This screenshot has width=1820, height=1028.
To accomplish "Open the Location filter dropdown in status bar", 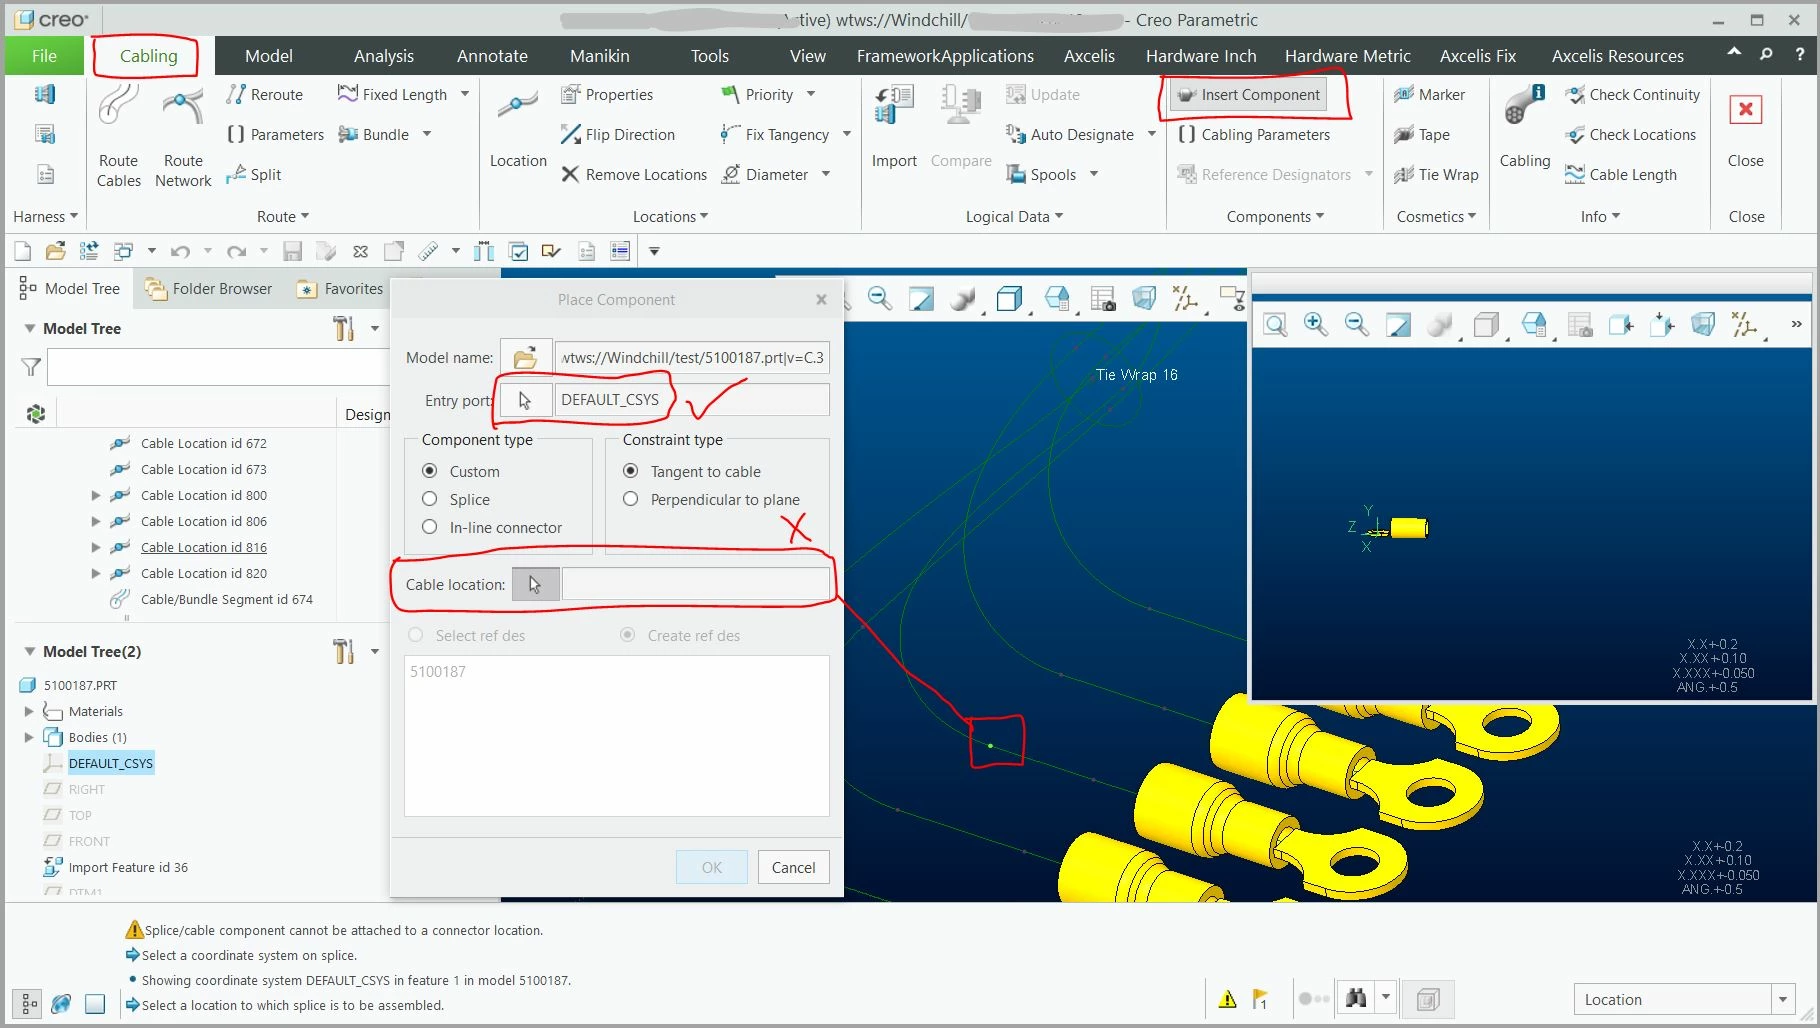I will pyautogui.click(x=1782, y=999).
